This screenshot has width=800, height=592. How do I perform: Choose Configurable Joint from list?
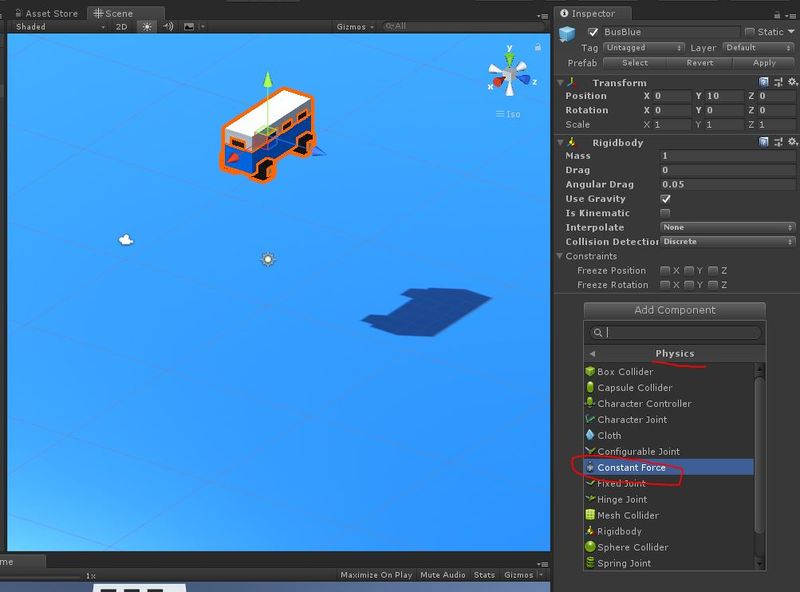point(669,451)
